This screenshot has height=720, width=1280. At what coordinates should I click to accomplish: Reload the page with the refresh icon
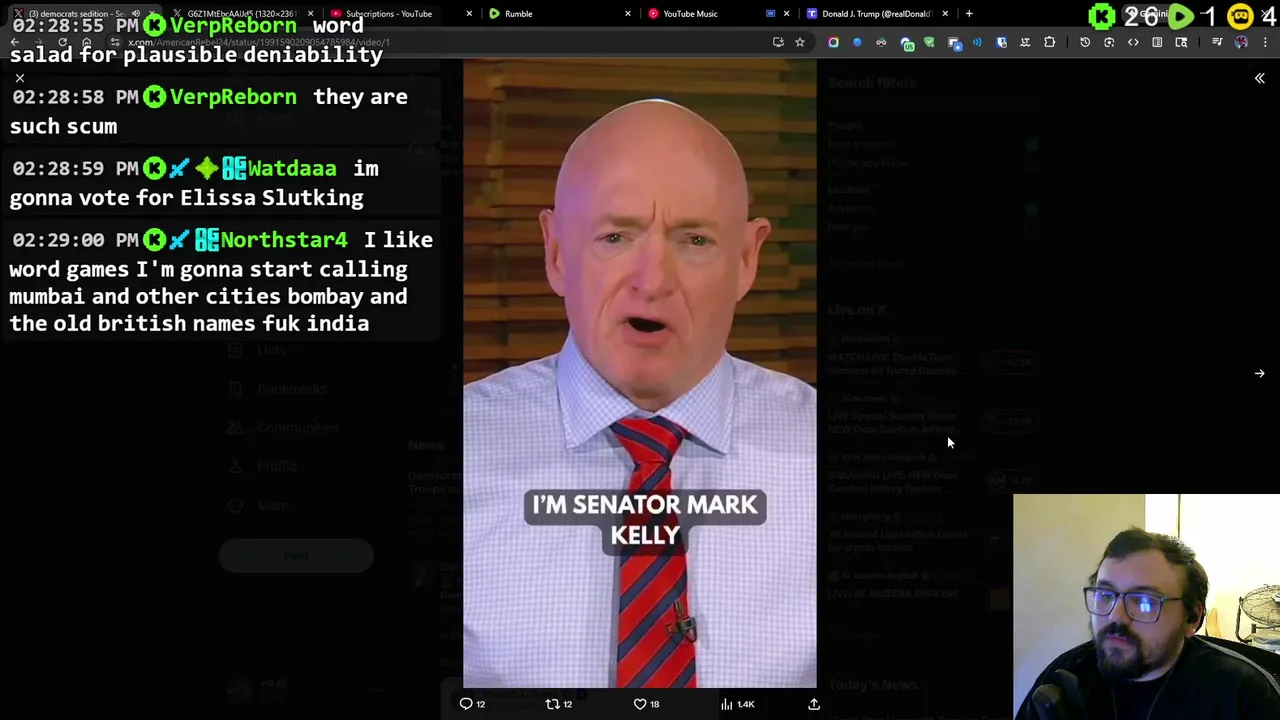pyautogui.click(x=62, y=42)
